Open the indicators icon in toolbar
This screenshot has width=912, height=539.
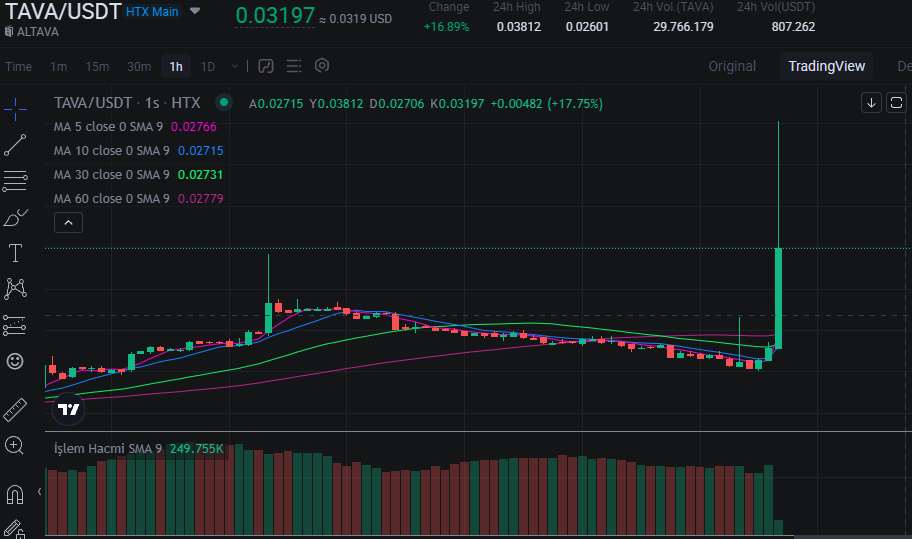tap(266, 66)
